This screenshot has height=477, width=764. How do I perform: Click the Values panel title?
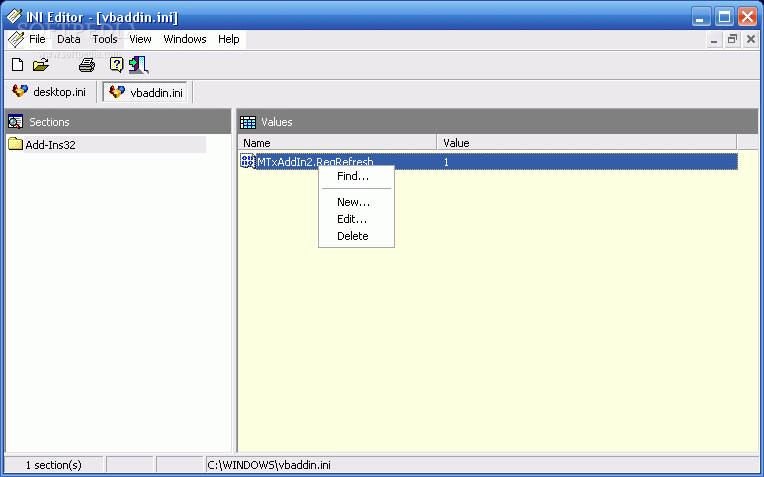(277, 122)
